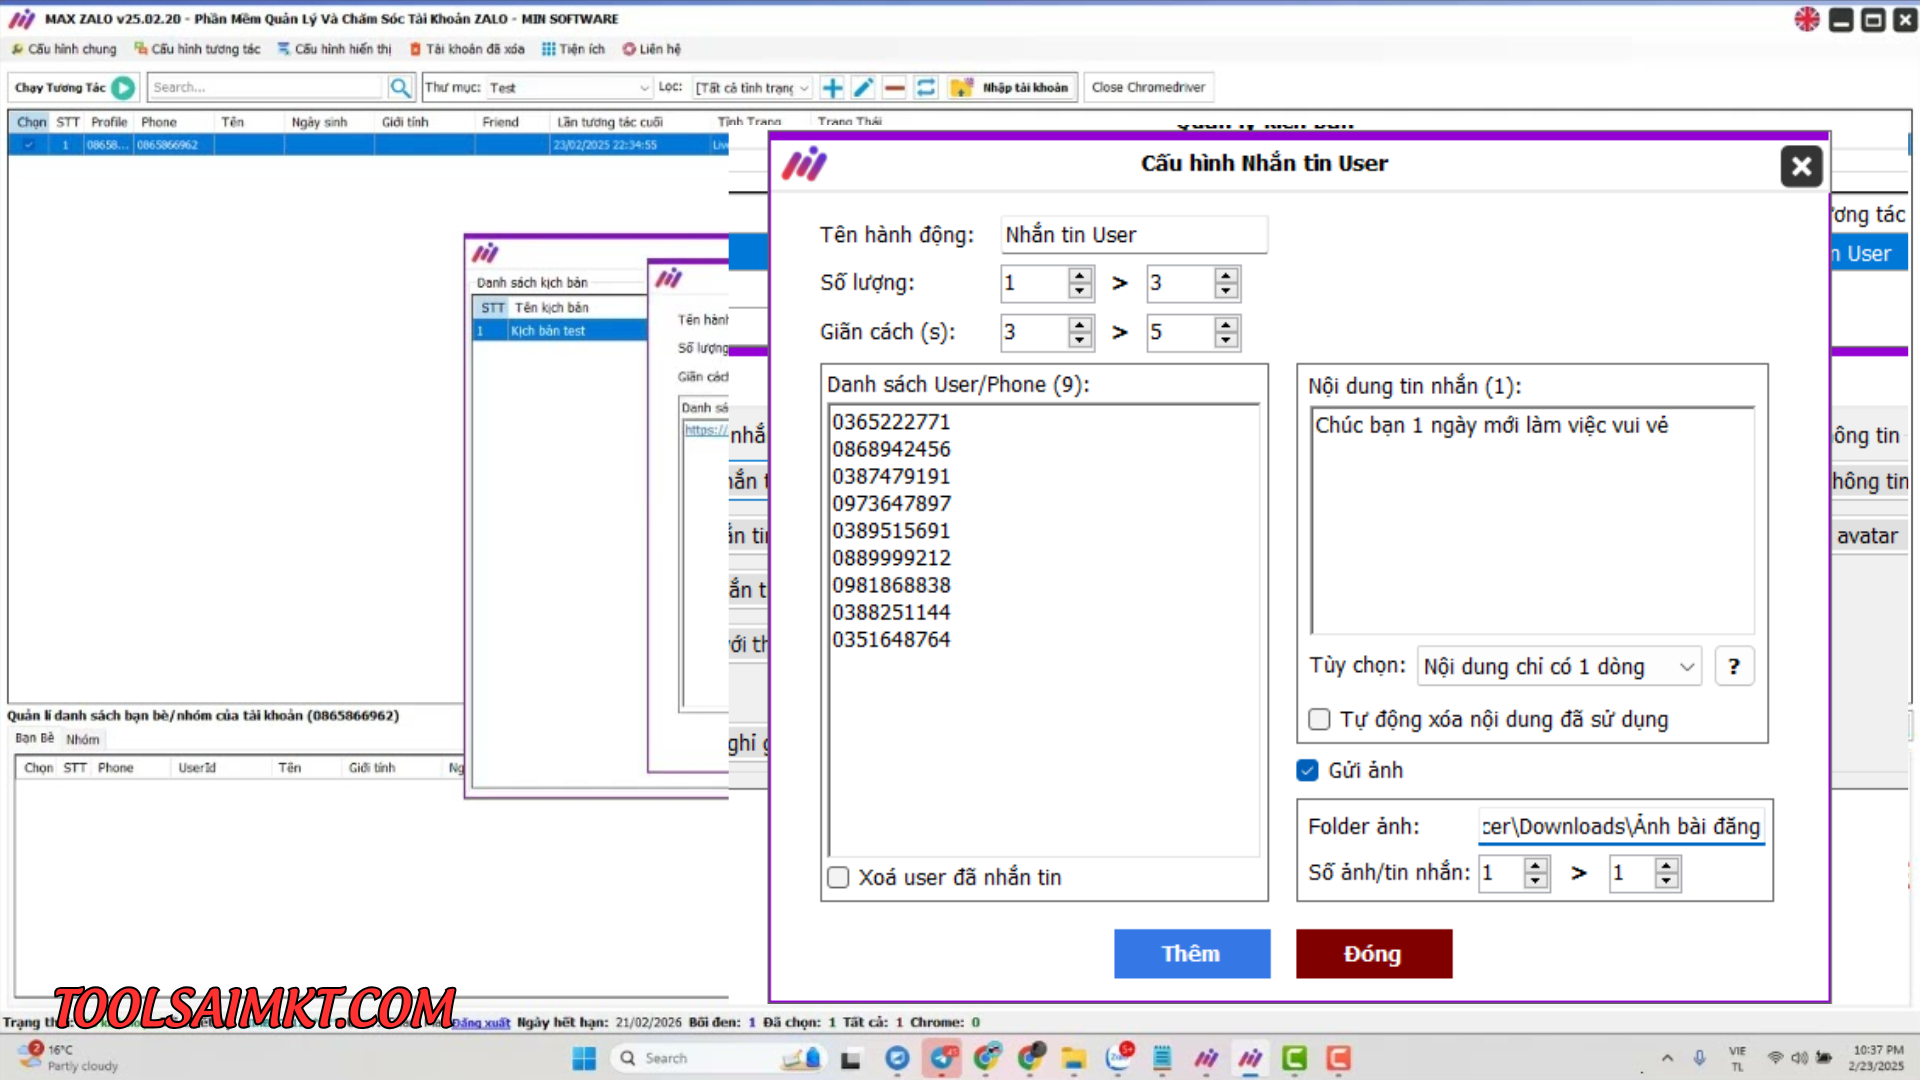Show hidden tray icons chevron
This screenshot has height=1080, width=1920.
tap(1667, 1058)
